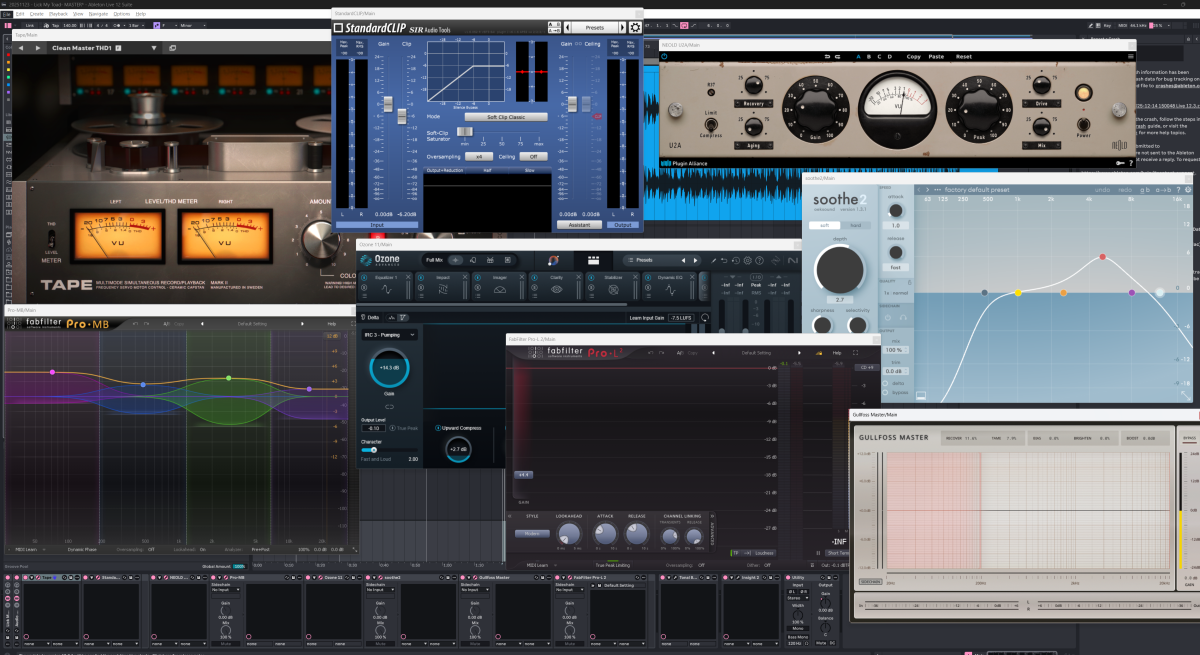Select the Imager module in Ozone
The width and height of the screenshot is (1200, 655).
click(x=499, y=286)
